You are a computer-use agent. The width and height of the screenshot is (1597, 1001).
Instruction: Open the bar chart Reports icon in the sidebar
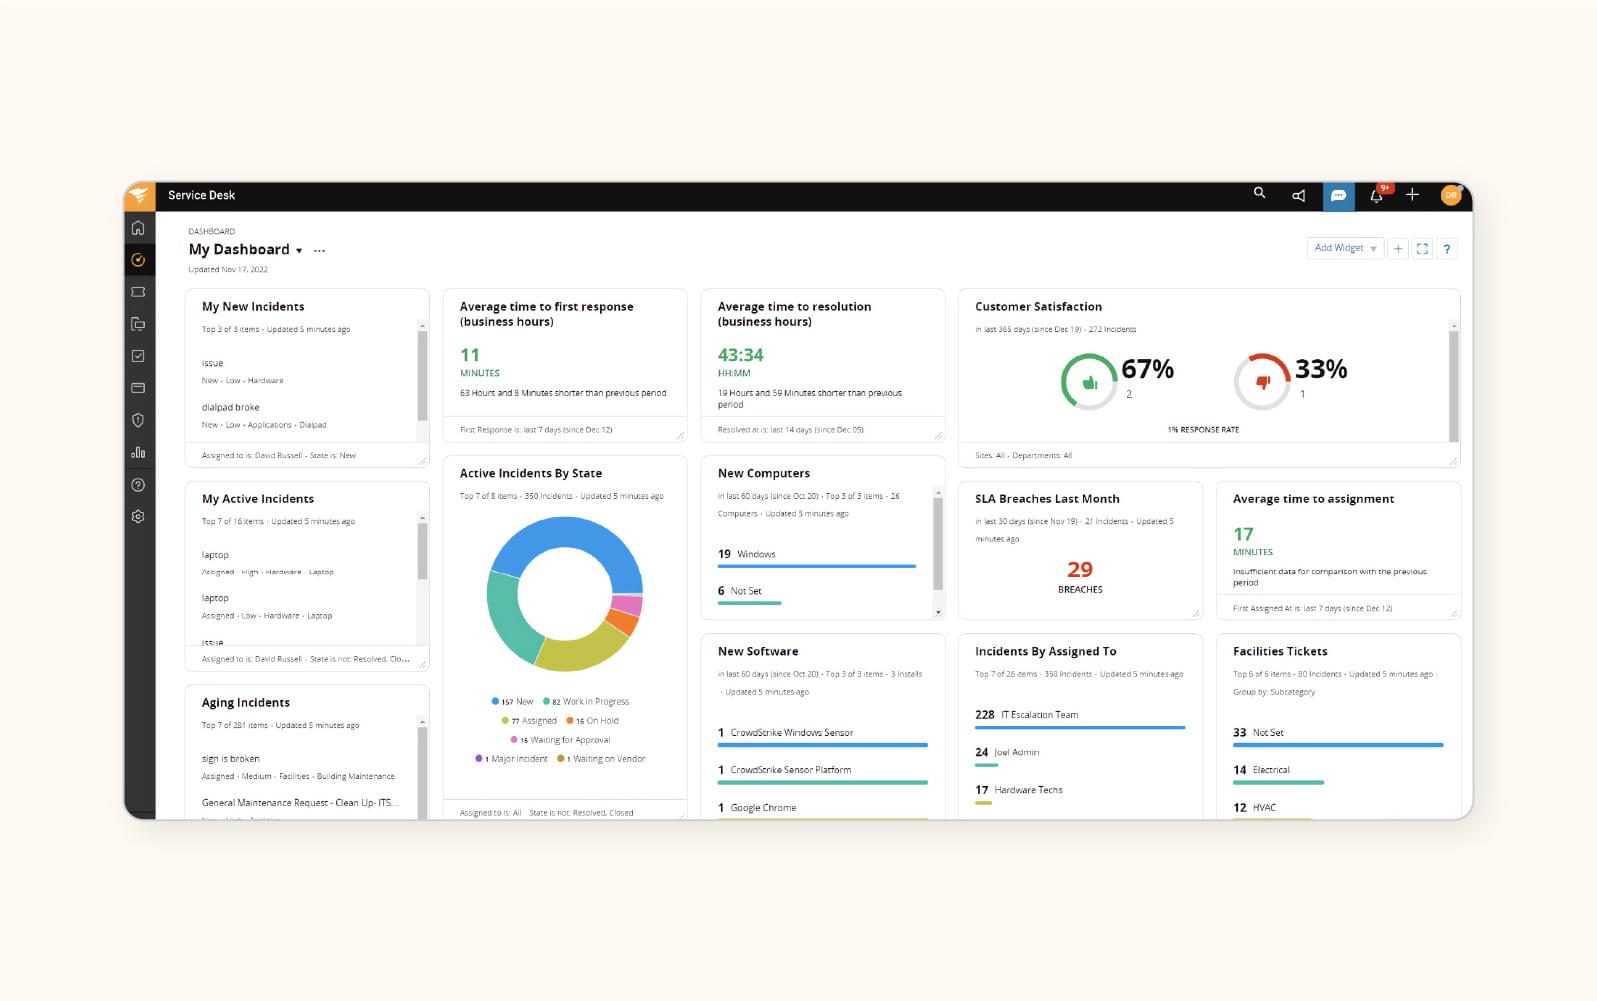pos(138,452)
